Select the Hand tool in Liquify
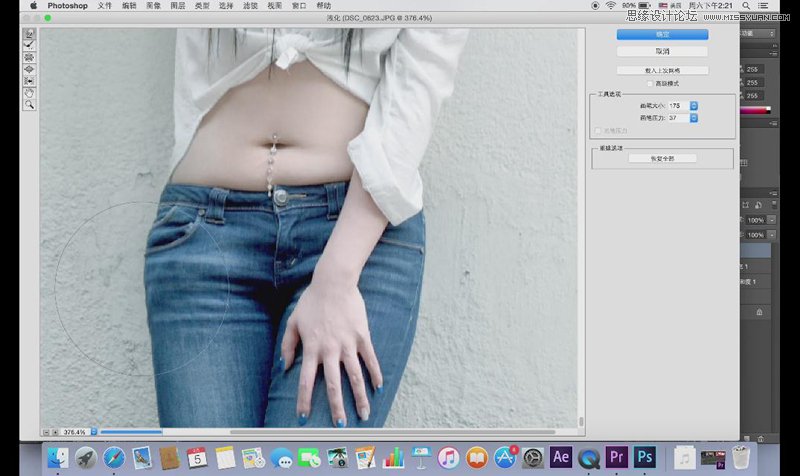800x476 pixels. (29, 93)
